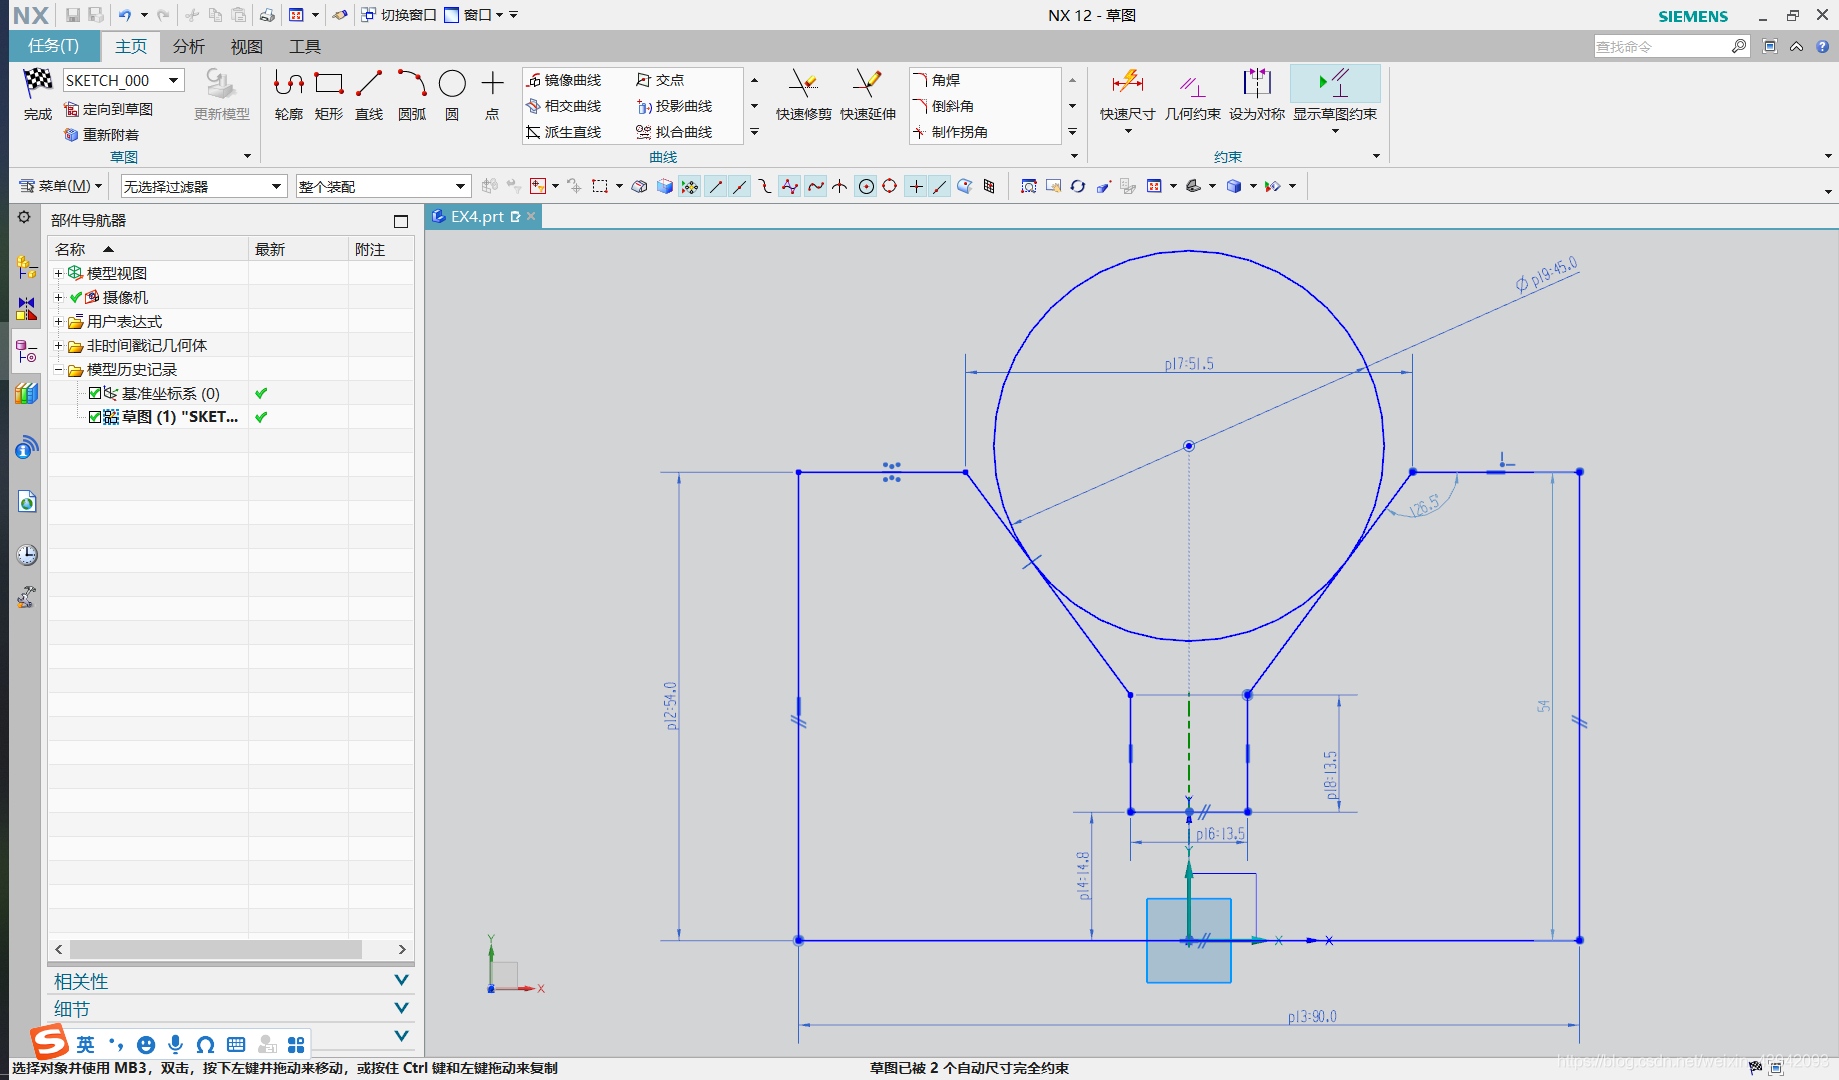Select the Arc (圆弧) tool
Image resolution: width=1839 pixels, height=1080 pixels.
tap(412, 95)
